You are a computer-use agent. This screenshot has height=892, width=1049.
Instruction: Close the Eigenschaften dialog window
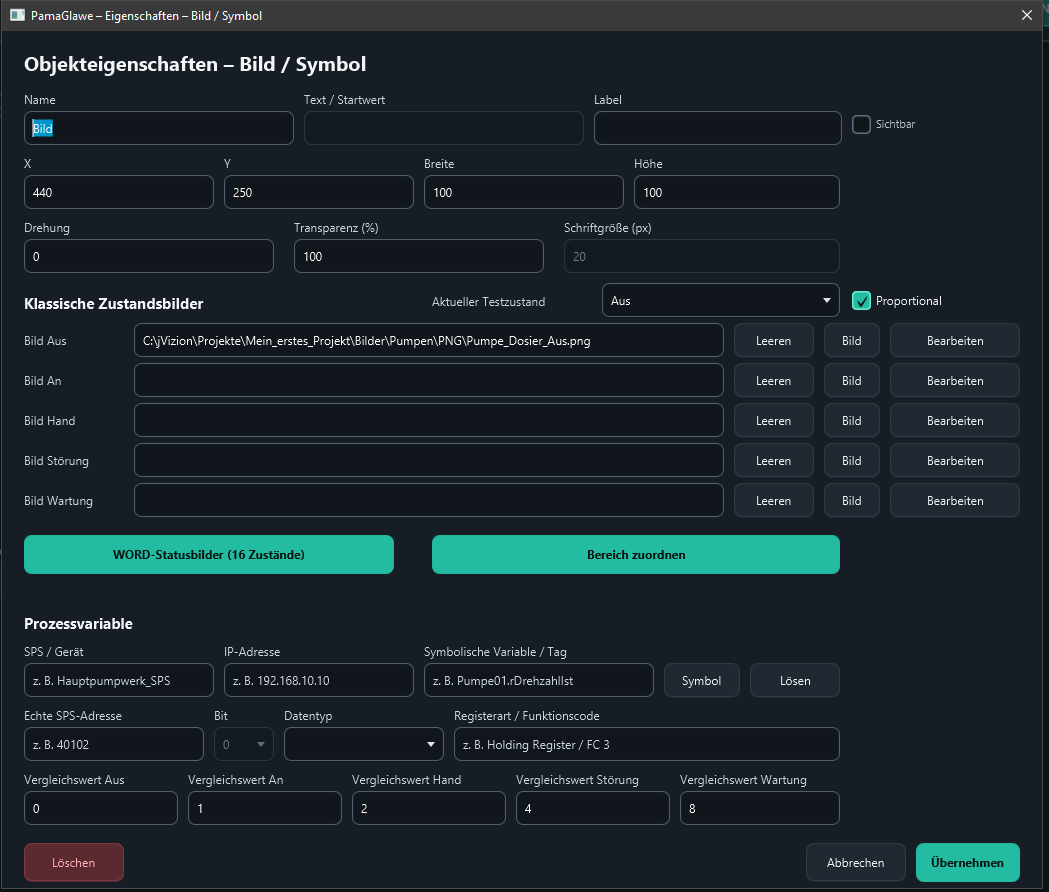[x=1027, y=15]
